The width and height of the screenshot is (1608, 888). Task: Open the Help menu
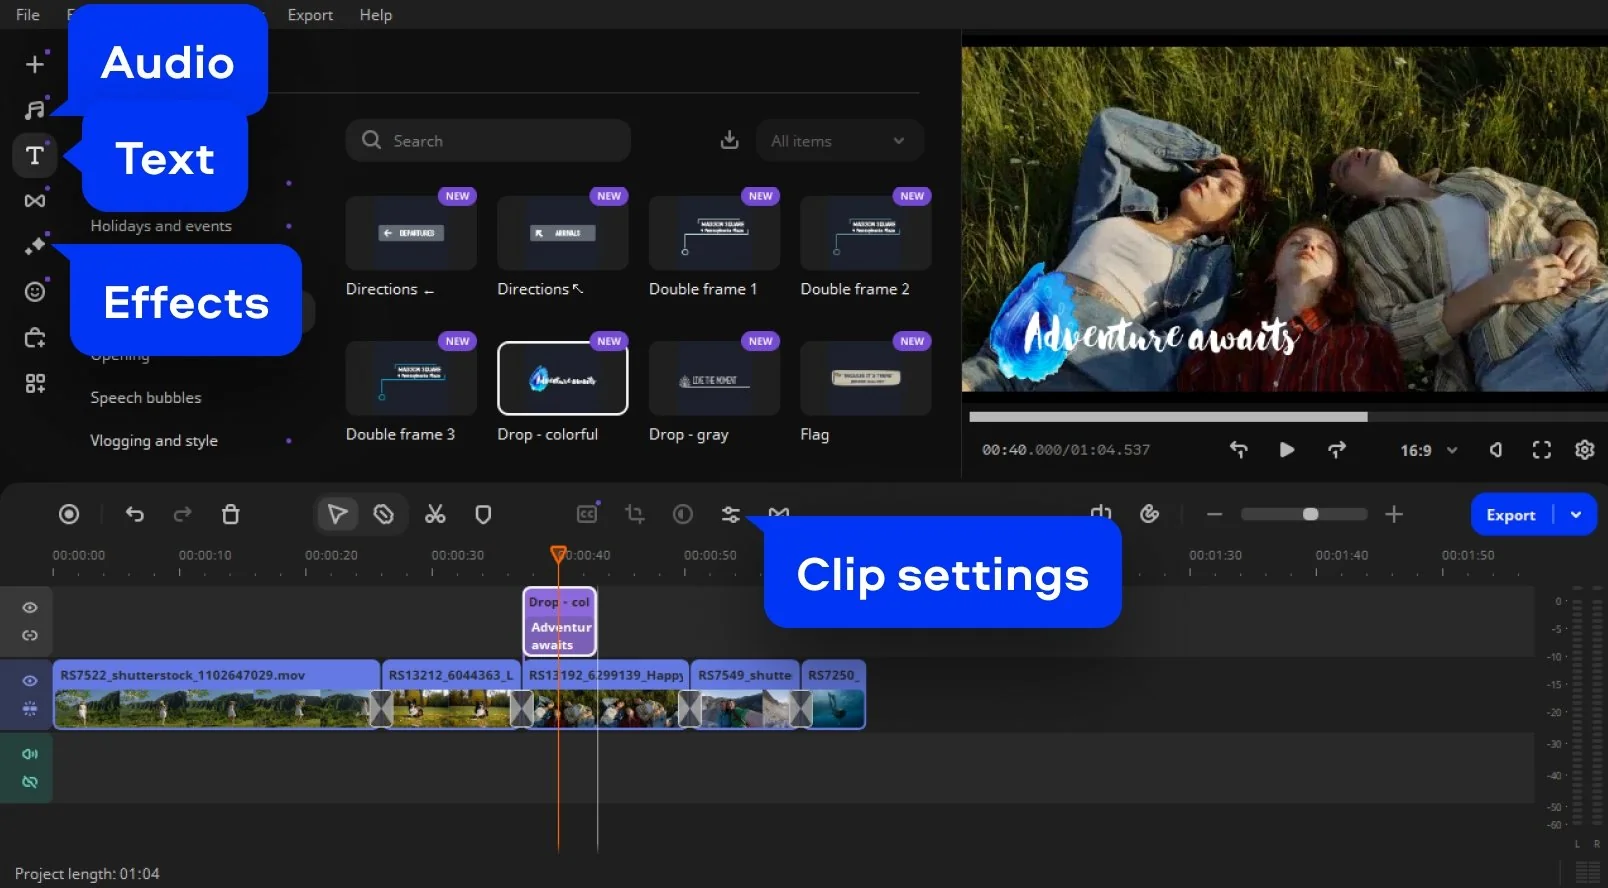pyautogui.click(x=376, y=15)
